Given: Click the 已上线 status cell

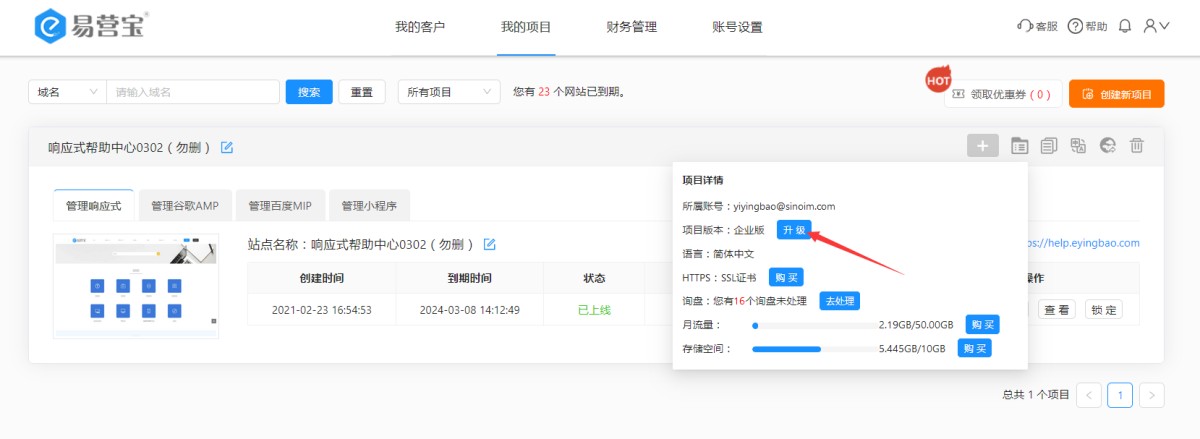Looking at the screenshot, I should [x=594, y=310].
